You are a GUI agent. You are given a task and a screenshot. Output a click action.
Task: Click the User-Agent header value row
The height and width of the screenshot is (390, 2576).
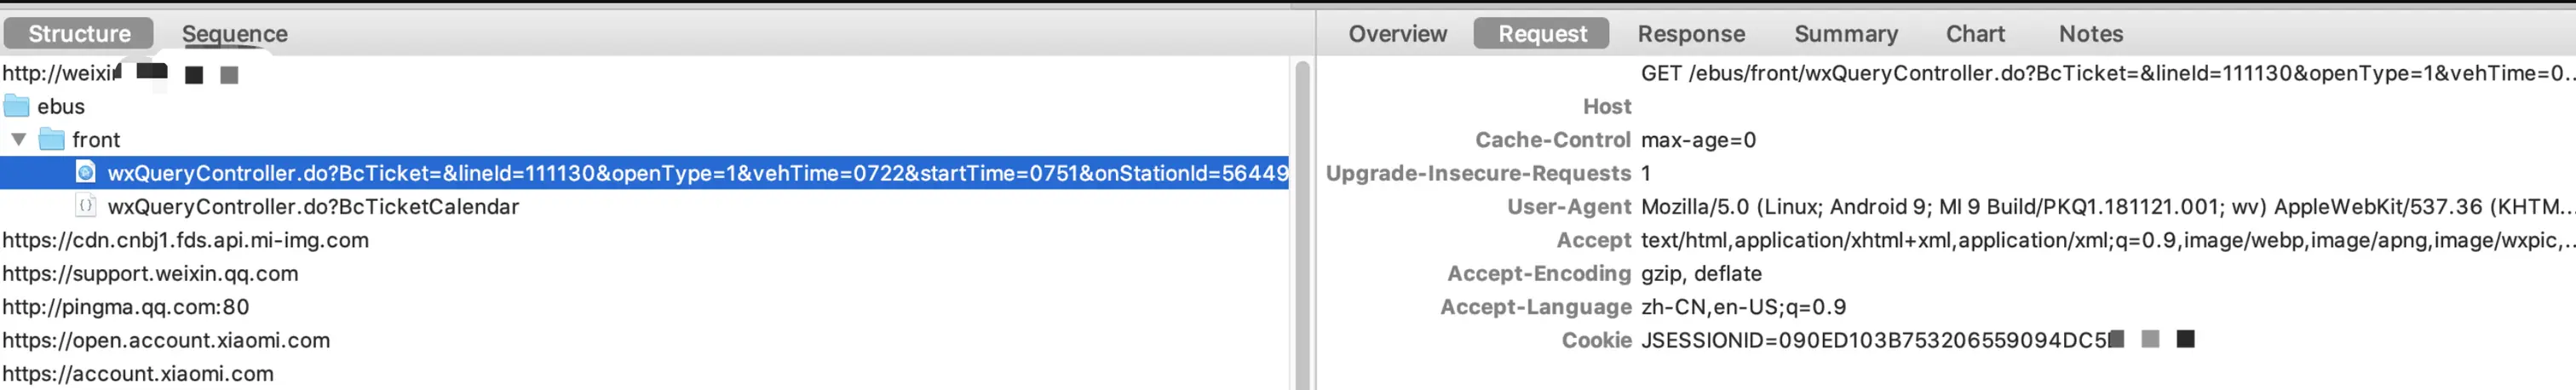(x=1945, y=206)
